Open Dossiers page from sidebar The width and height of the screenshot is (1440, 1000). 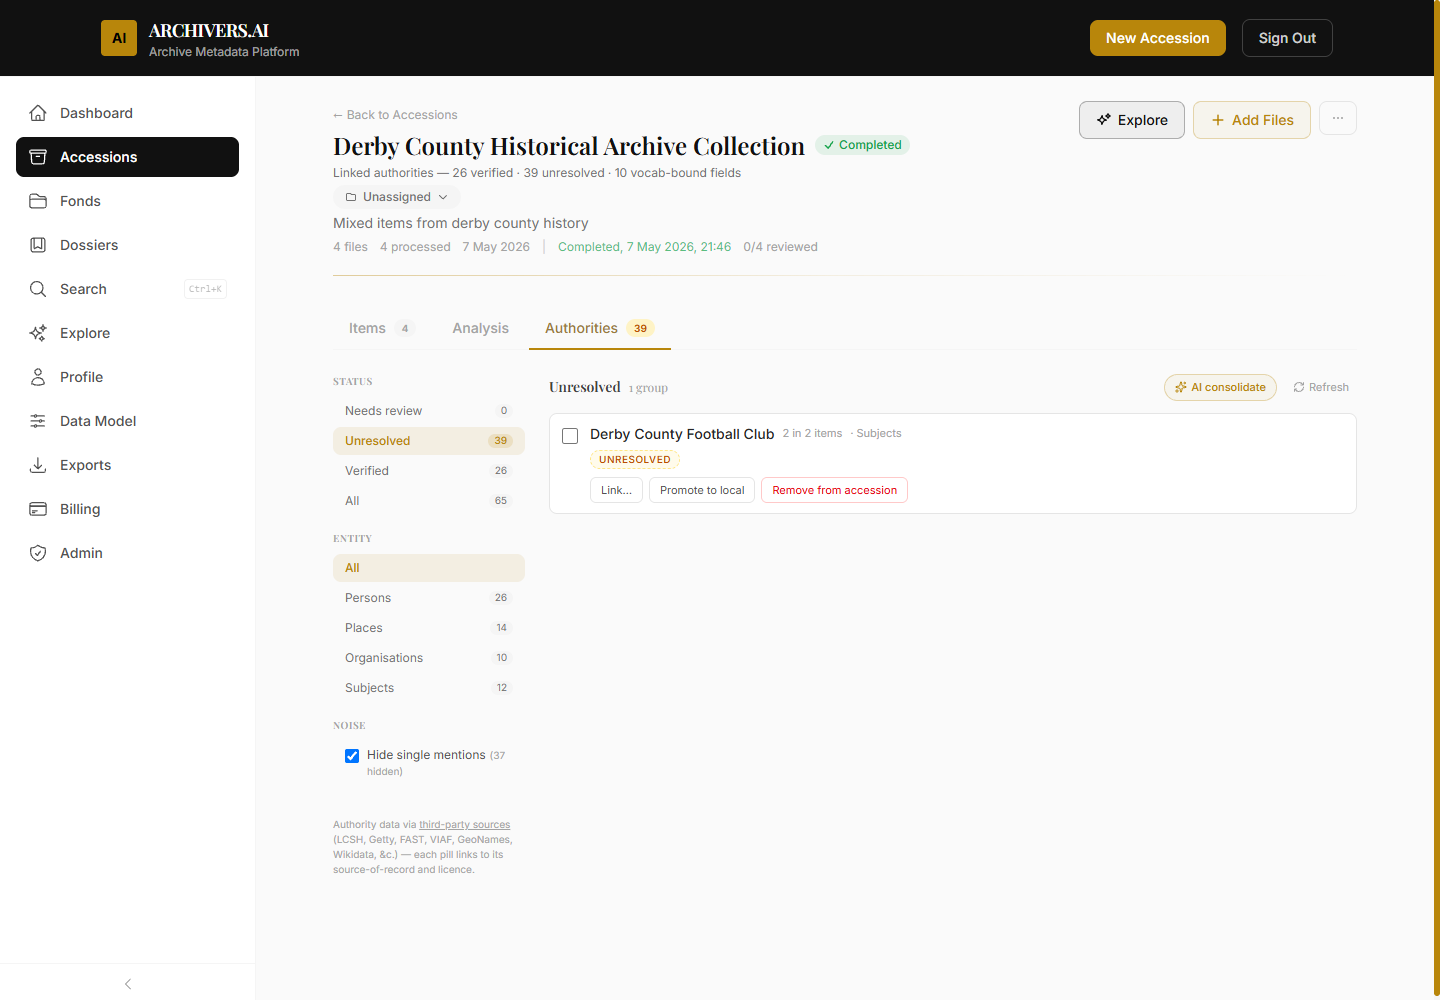(127, 245)
